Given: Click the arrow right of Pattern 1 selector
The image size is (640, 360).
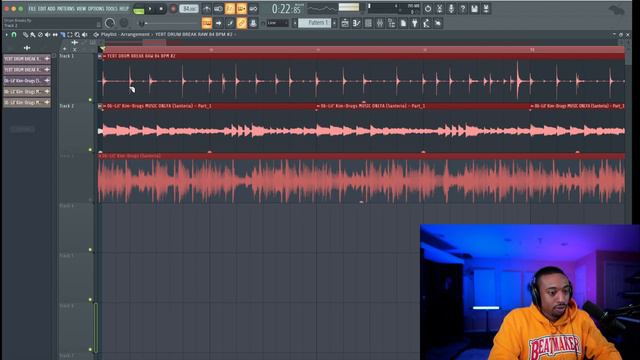Looking at the screenshot, I should coord(334,23).
